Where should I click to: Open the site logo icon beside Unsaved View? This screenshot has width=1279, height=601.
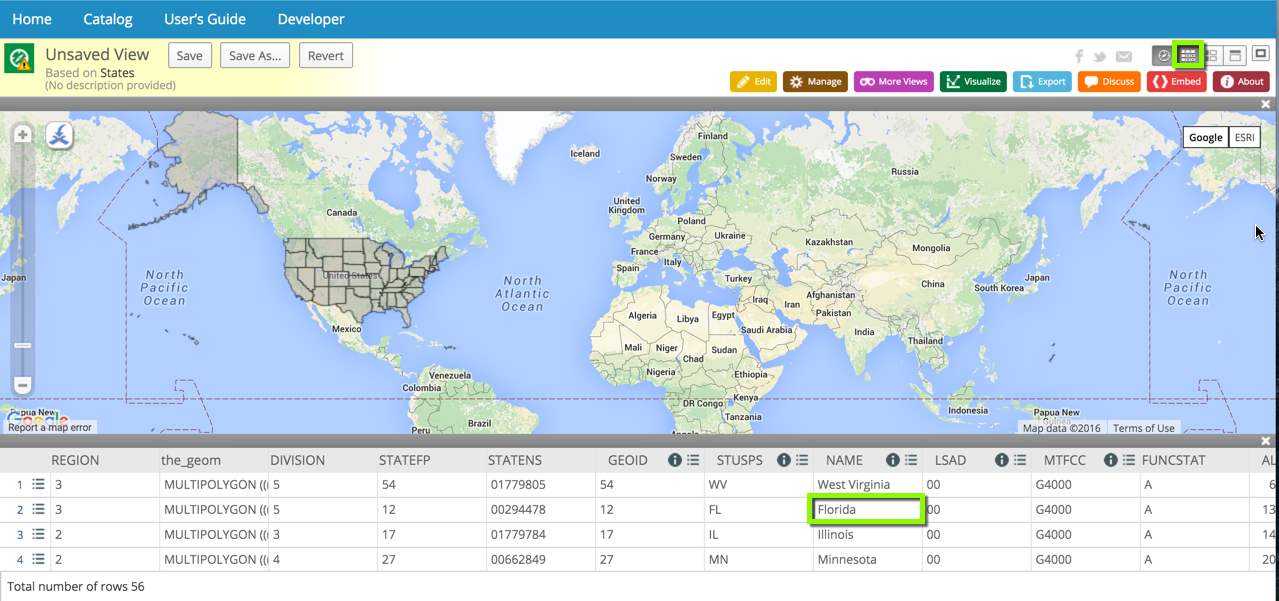(20, 58)
